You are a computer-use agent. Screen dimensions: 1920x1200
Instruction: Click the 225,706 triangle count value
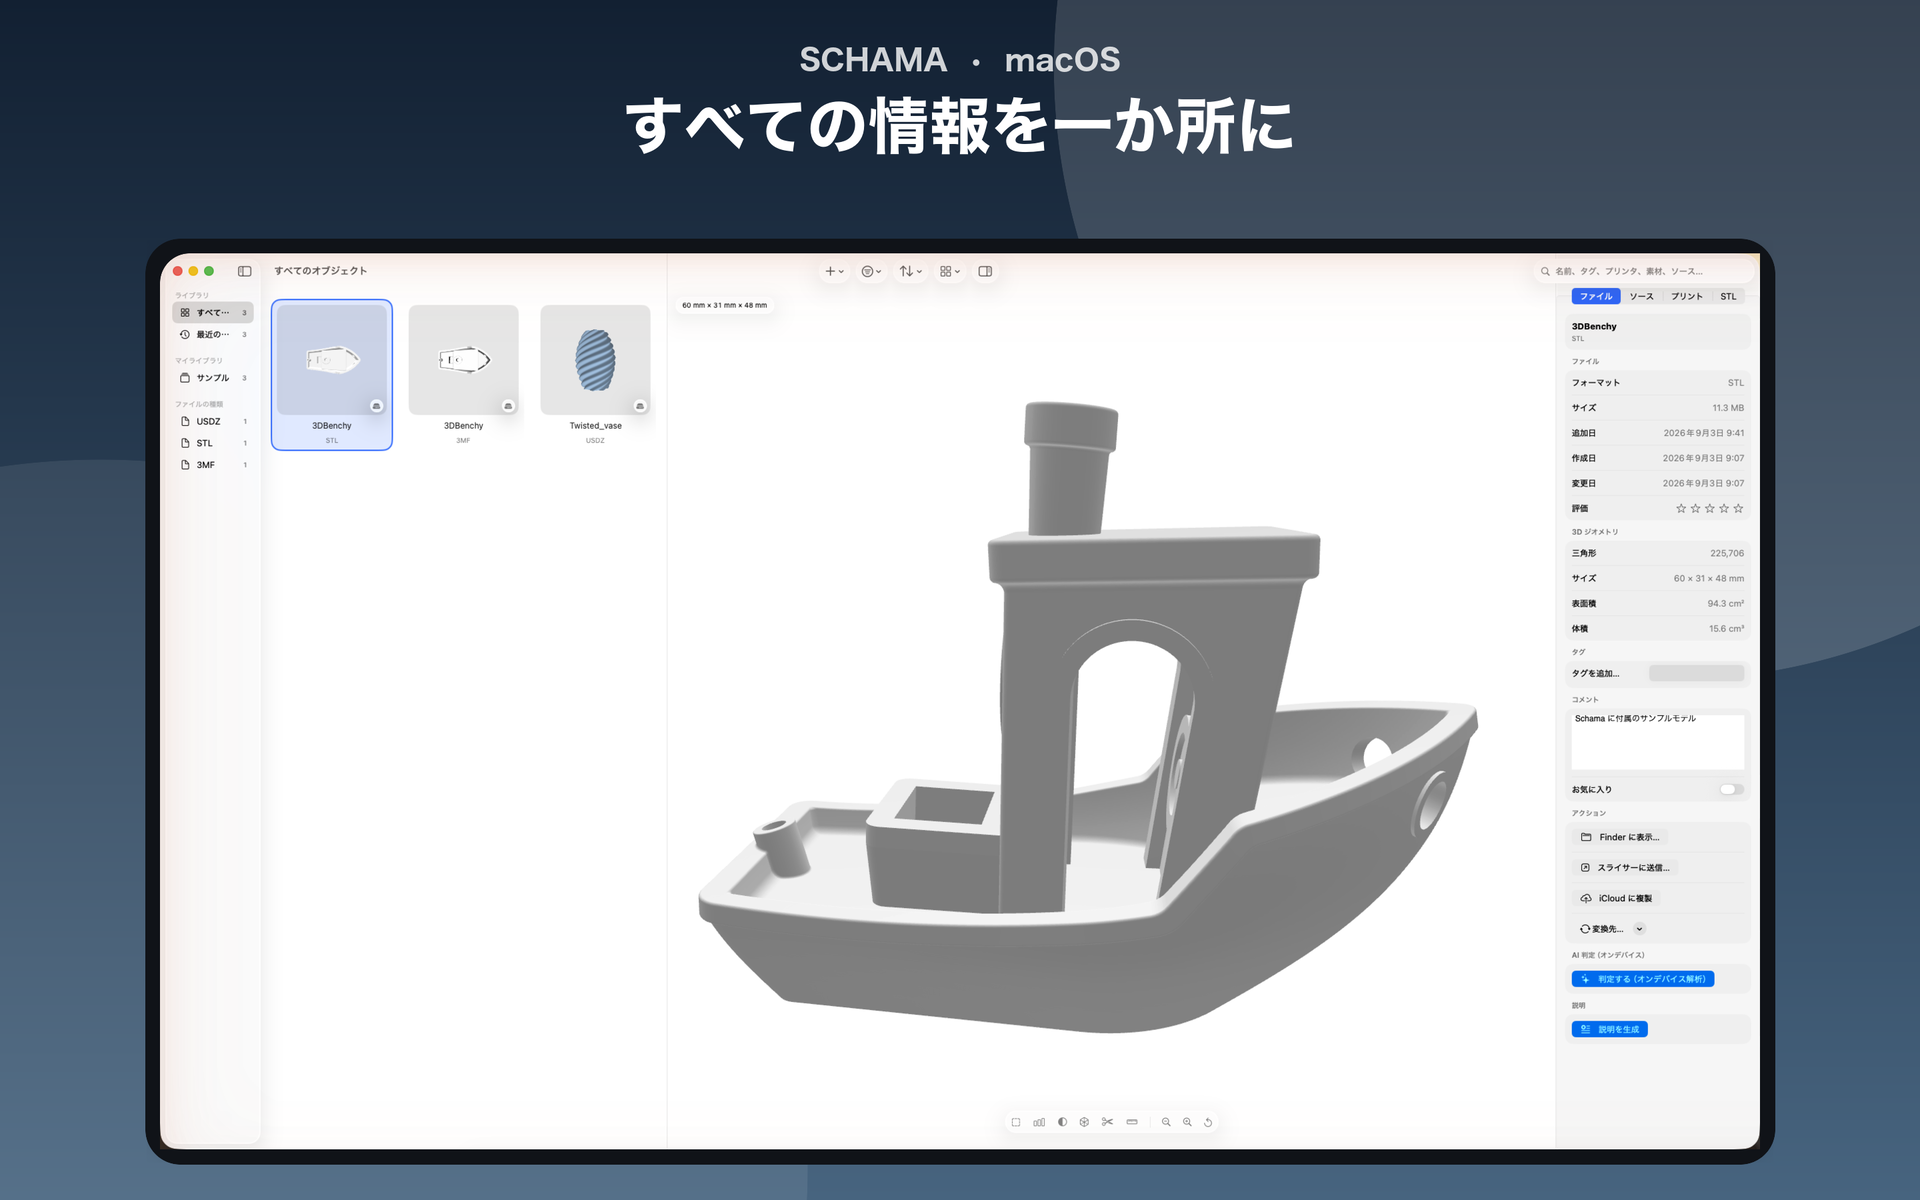pyautogui.click(x=1727, y=554)
